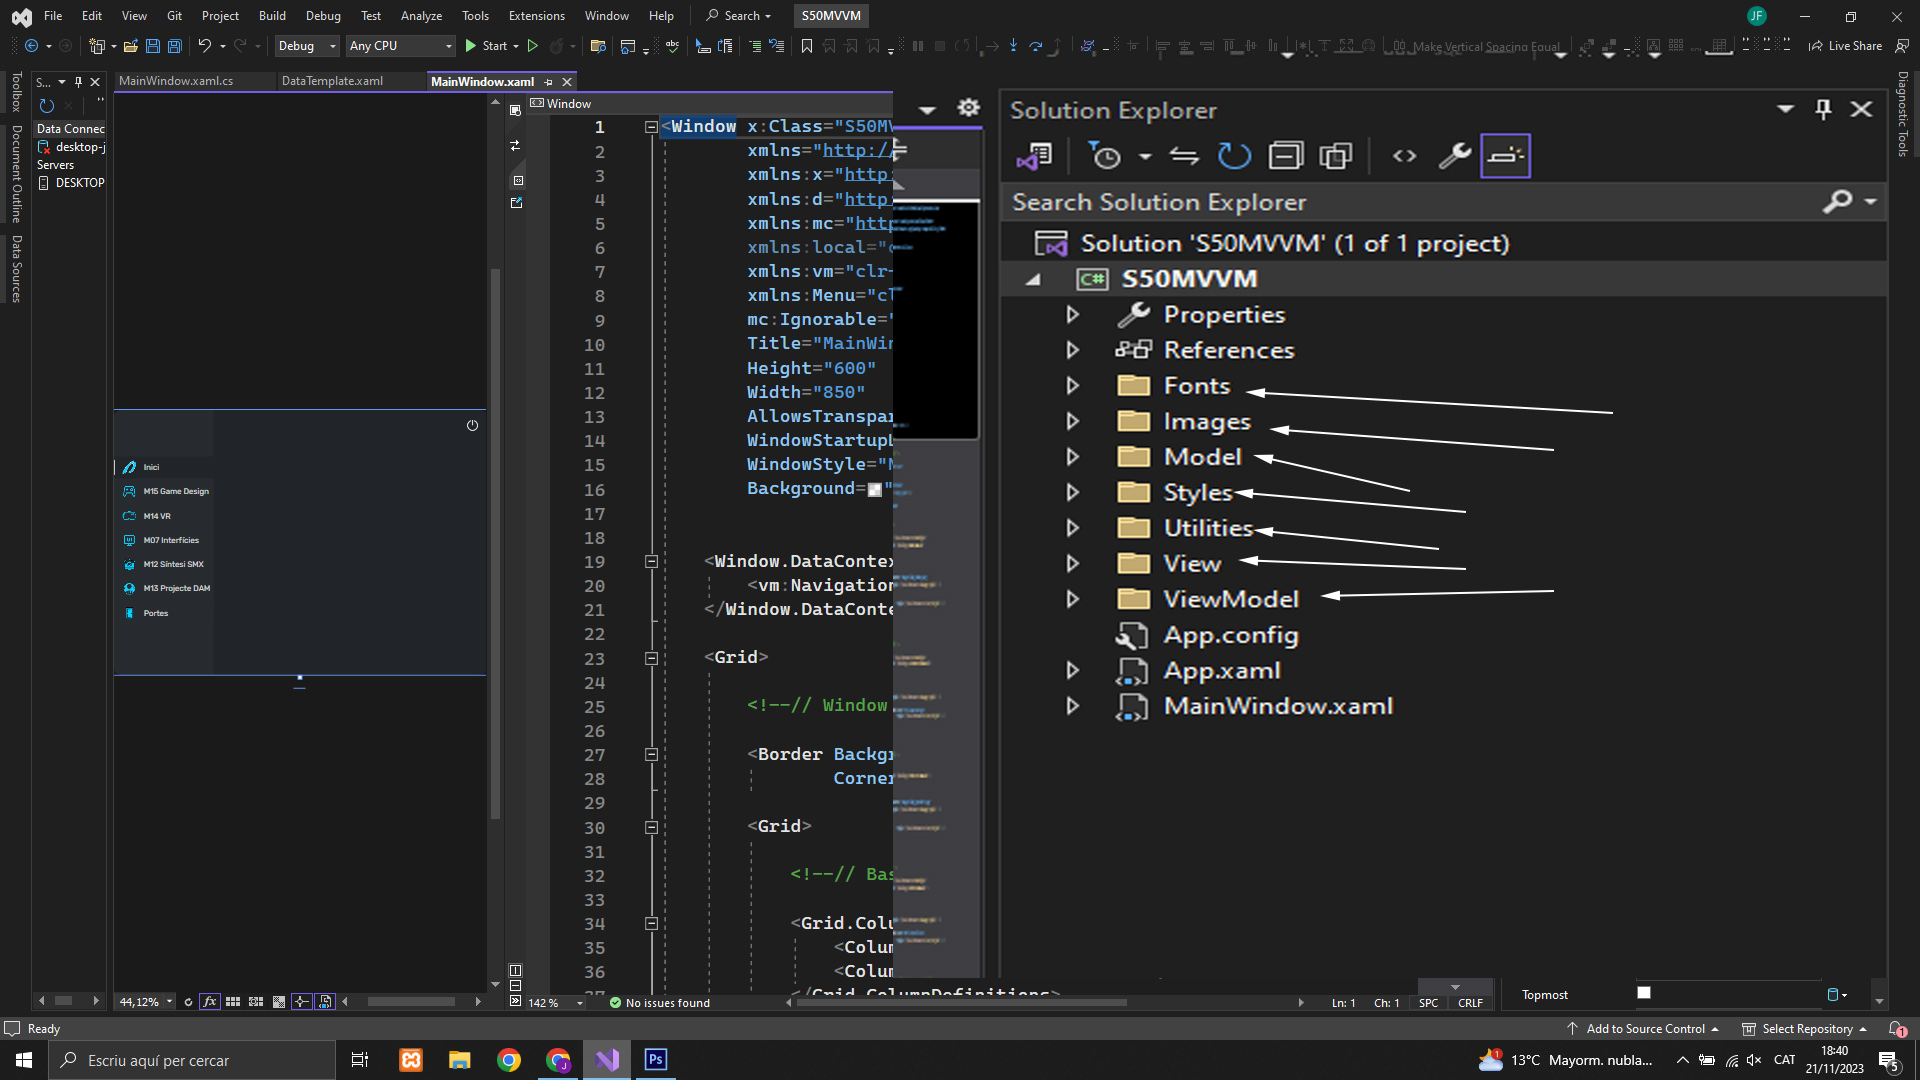Open Properties wrench in Solution Explorer
This screenshot has height=1080, width=1920.
point(1454,156)
